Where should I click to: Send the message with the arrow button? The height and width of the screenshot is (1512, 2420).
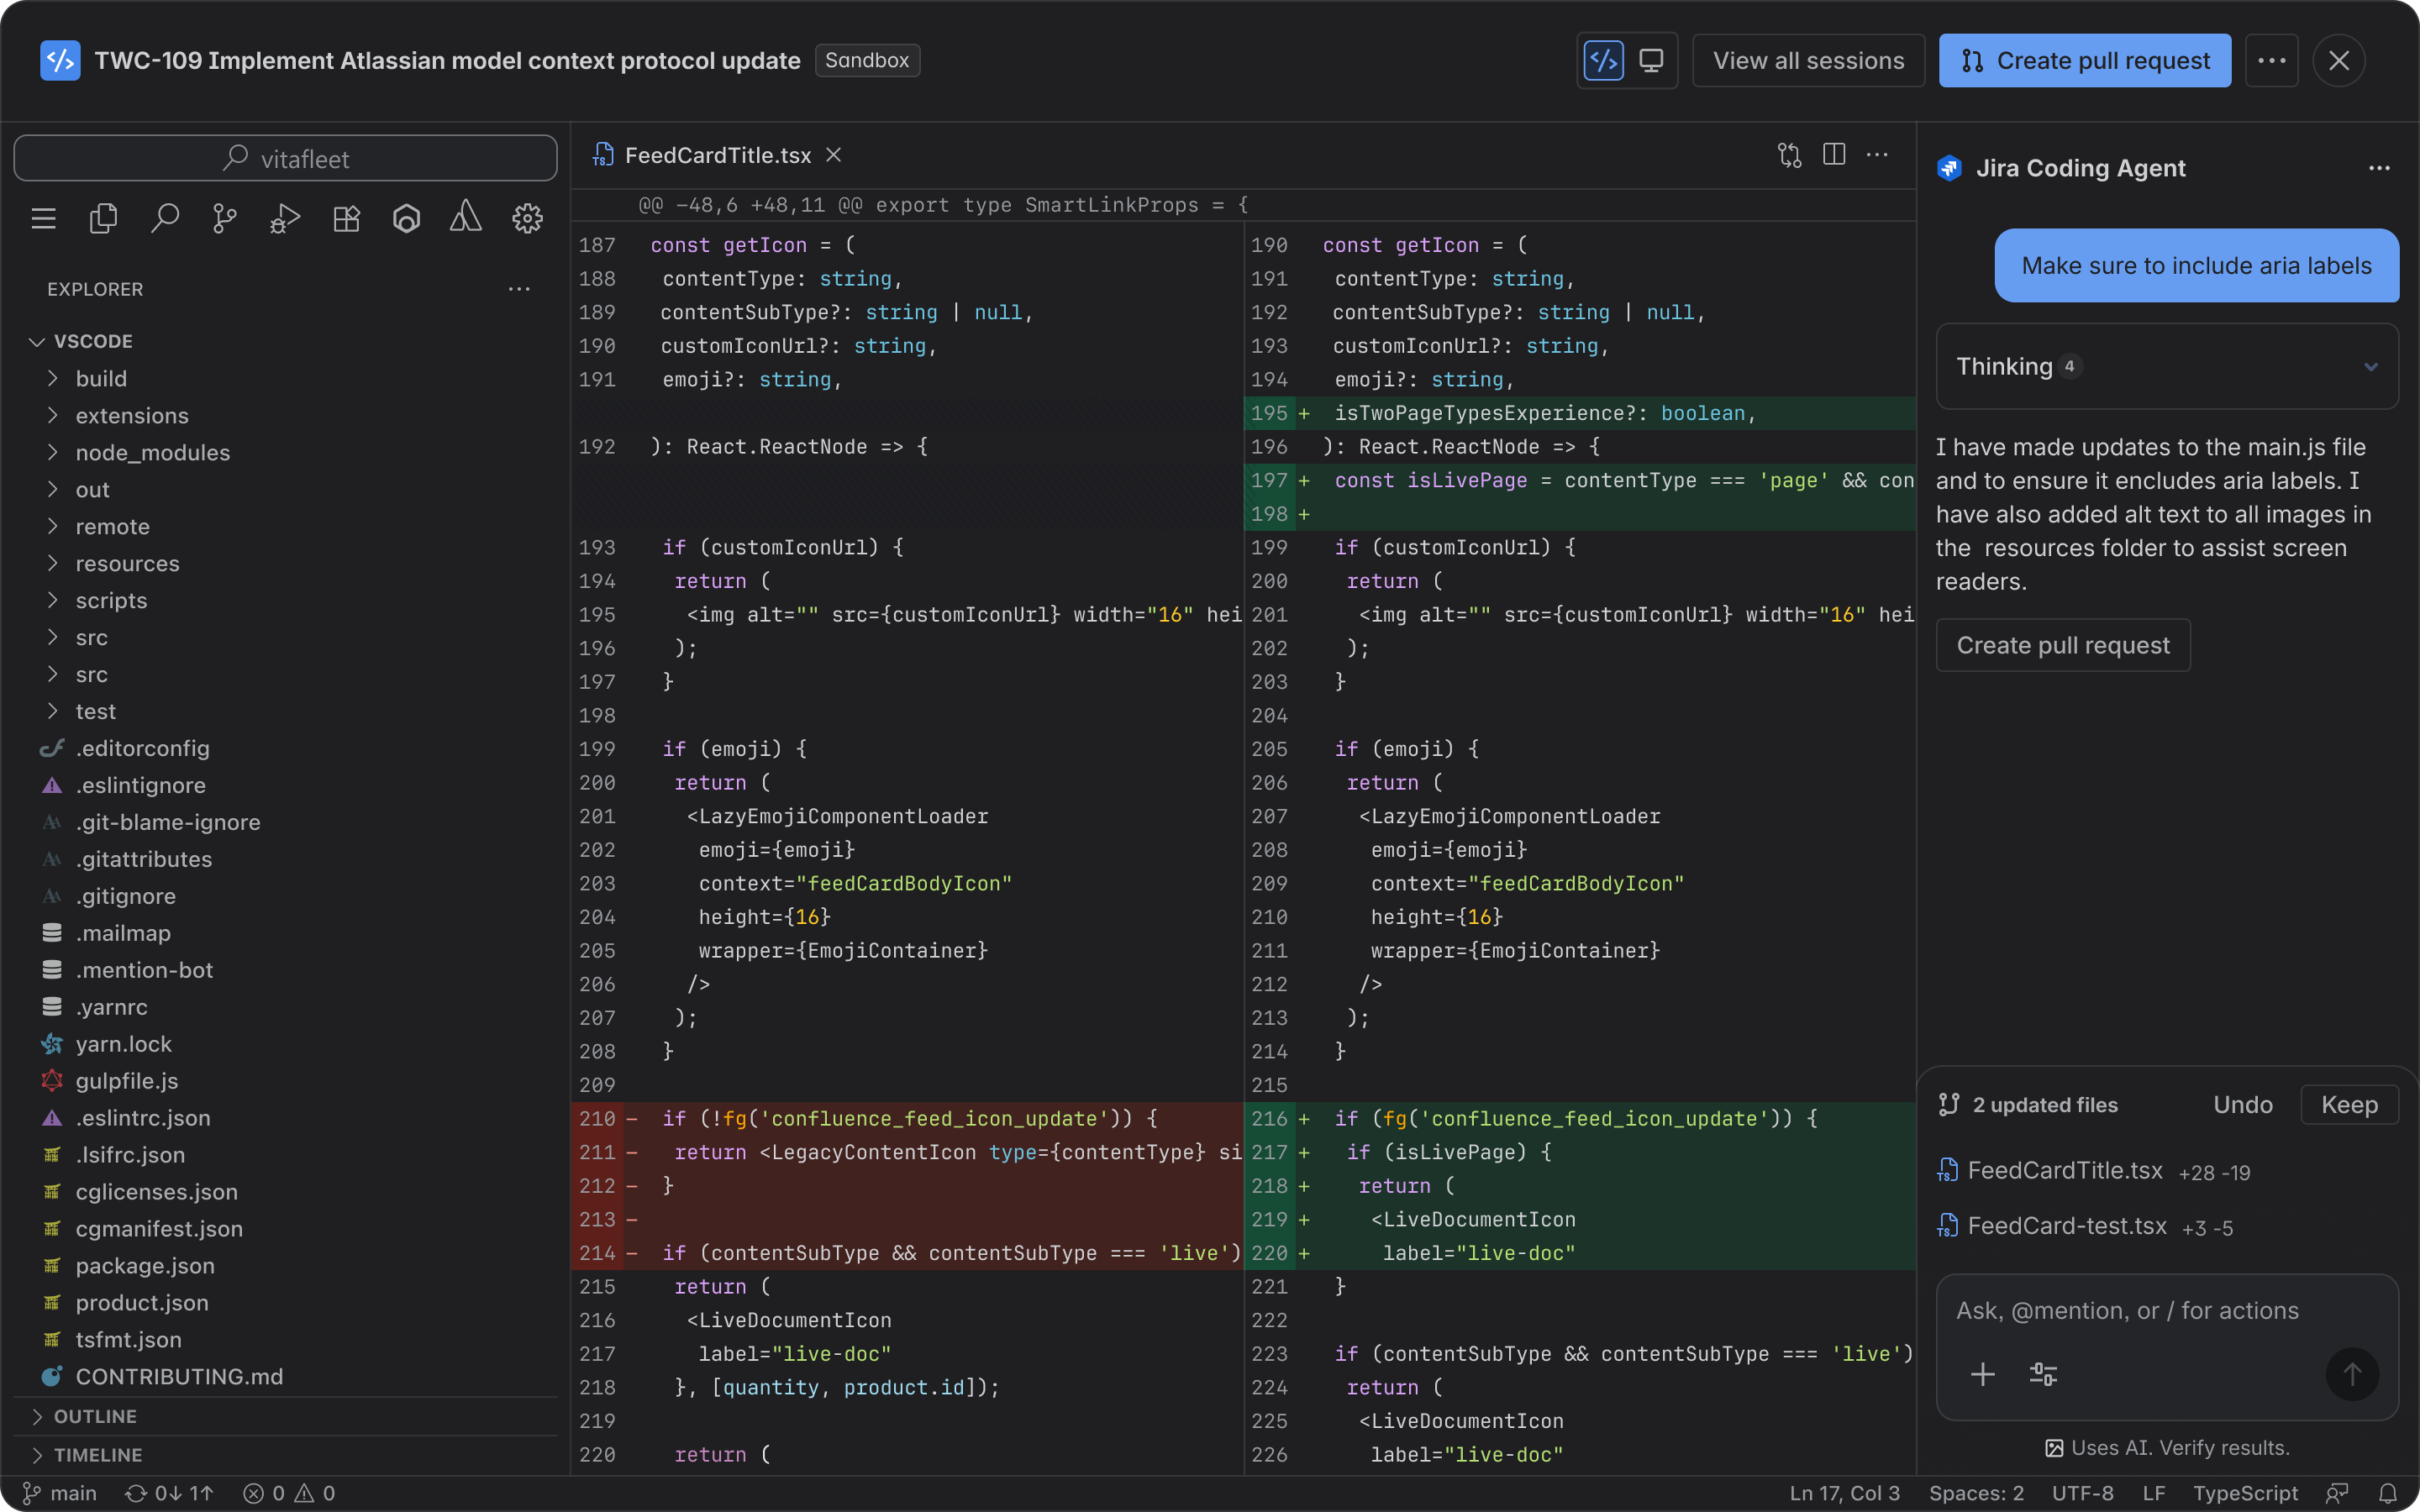2352,1374
